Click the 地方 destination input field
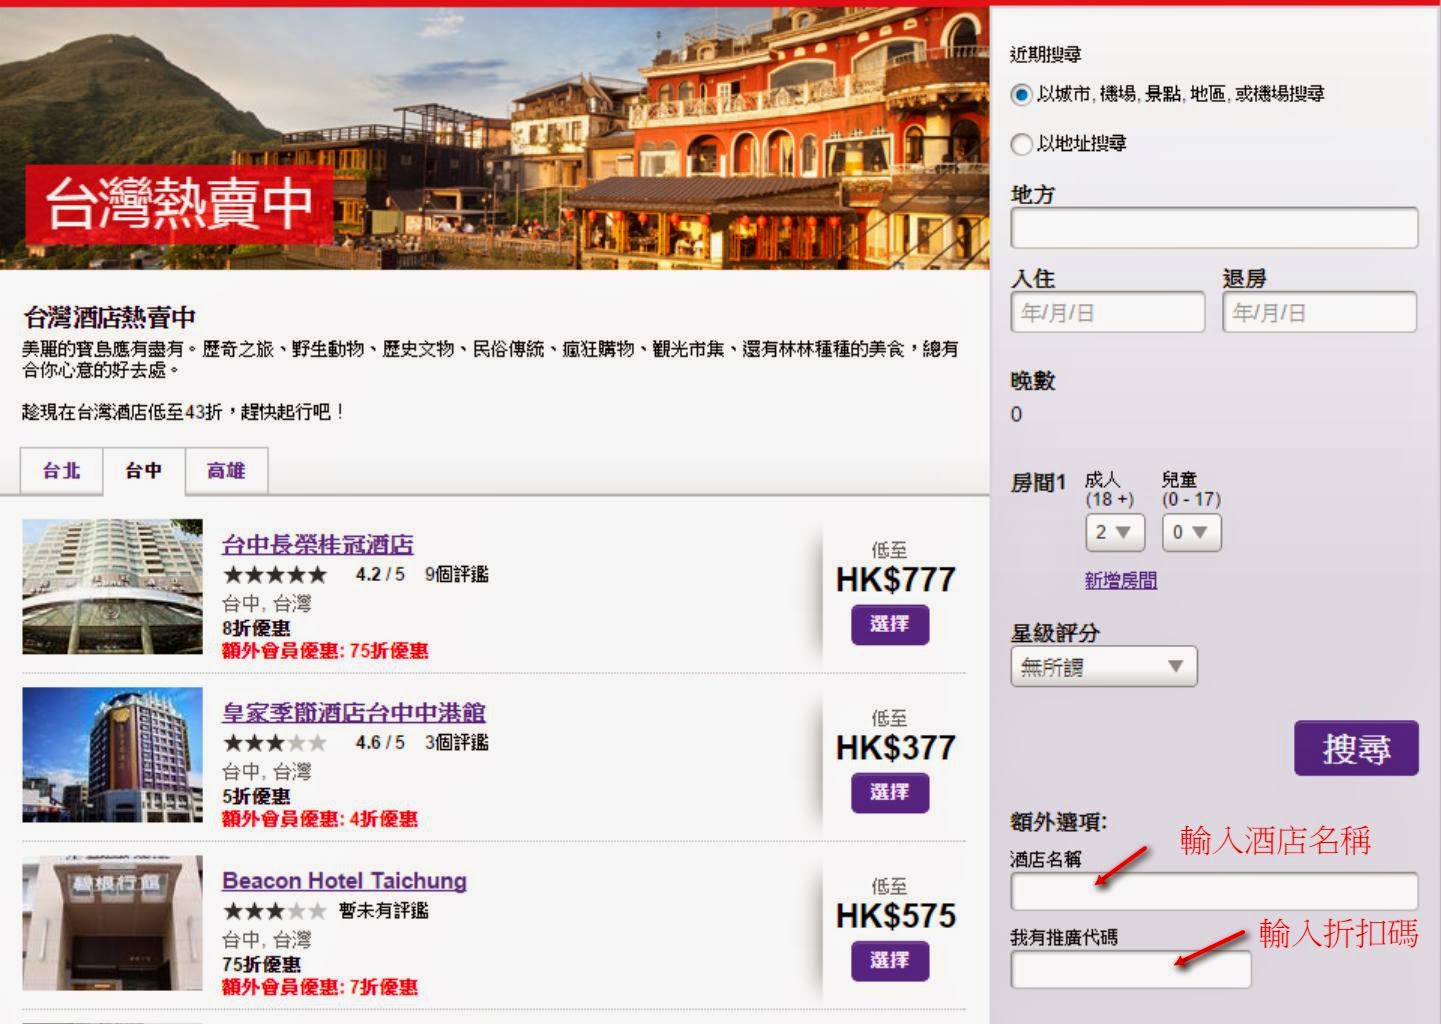This screenshot has height=1024, width=1441. 1213,228
